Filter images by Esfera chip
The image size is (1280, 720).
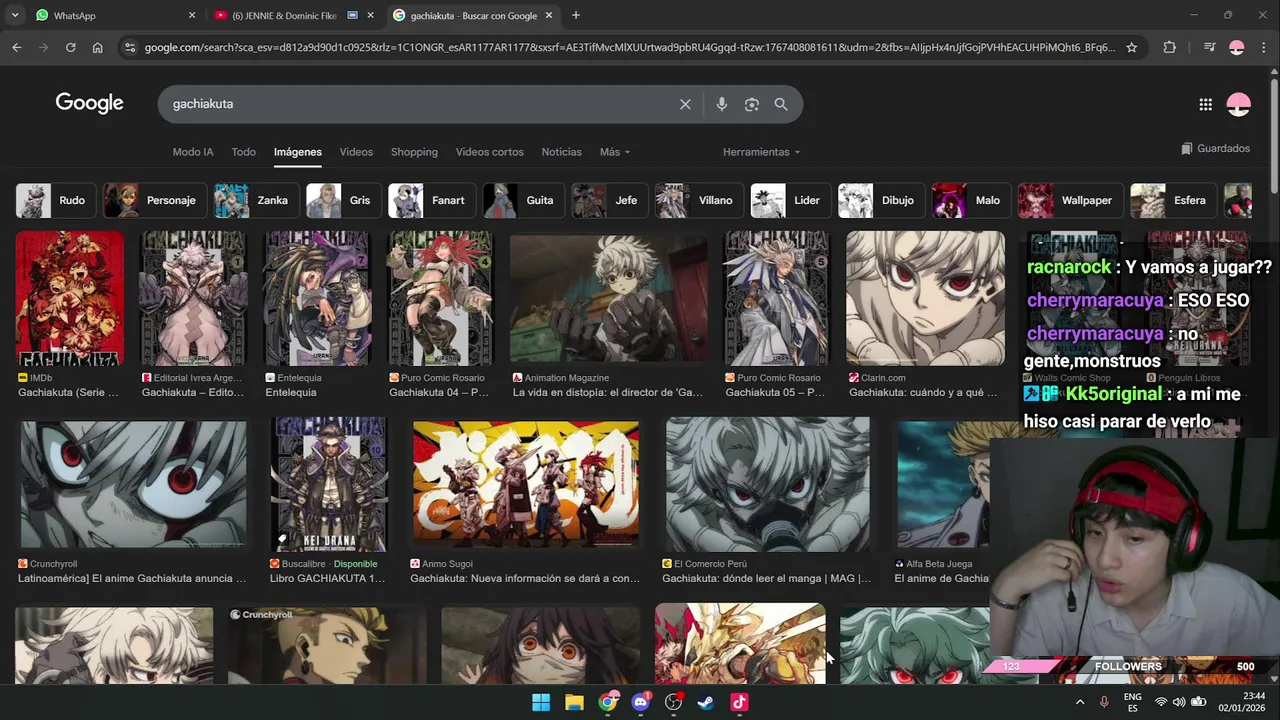coord(1173,200)
